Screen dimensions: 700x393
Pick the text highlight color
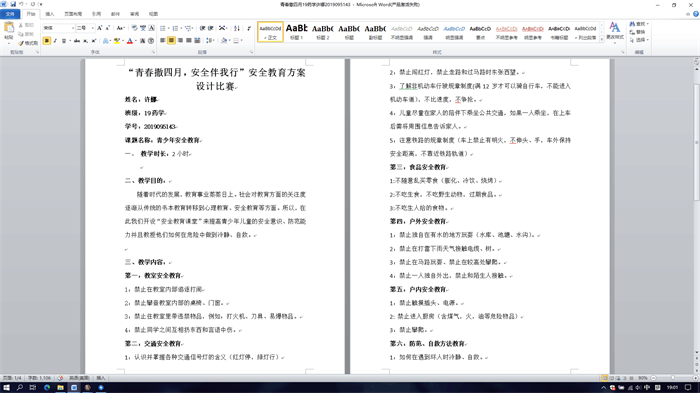coord(117,41)
